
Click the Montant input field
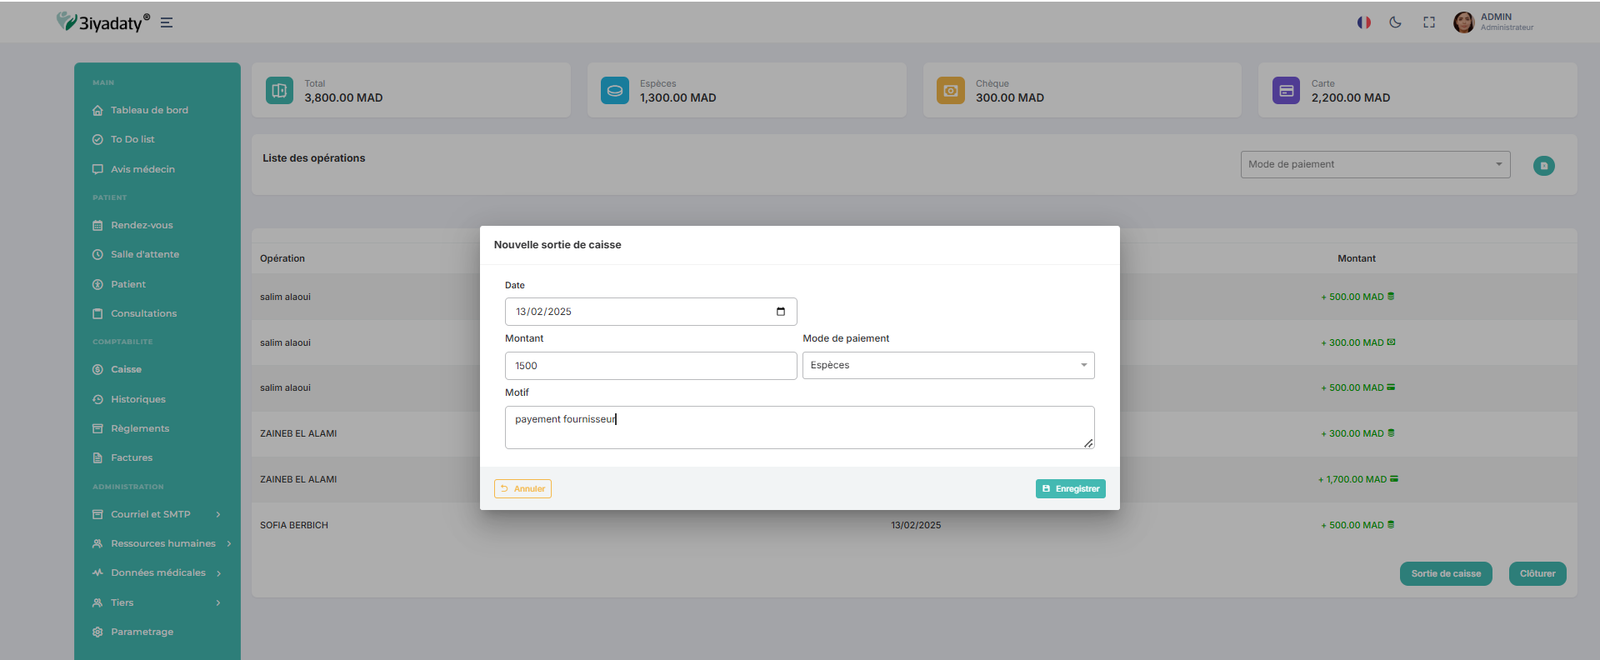(650, 366)
